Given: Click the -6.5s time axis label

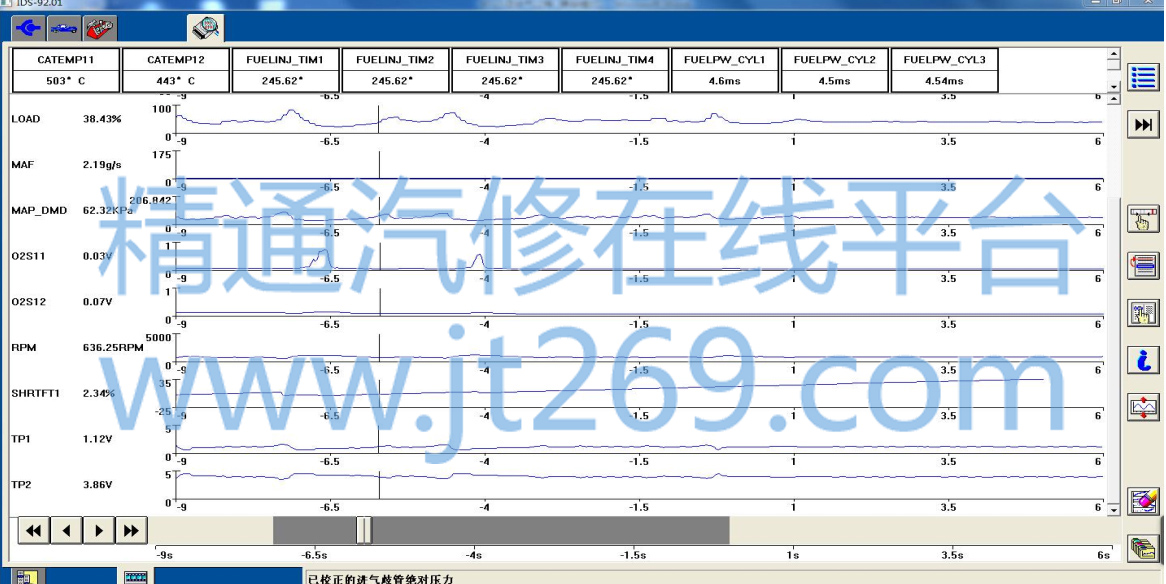Looking at the screenshot, I should point(315,555).
